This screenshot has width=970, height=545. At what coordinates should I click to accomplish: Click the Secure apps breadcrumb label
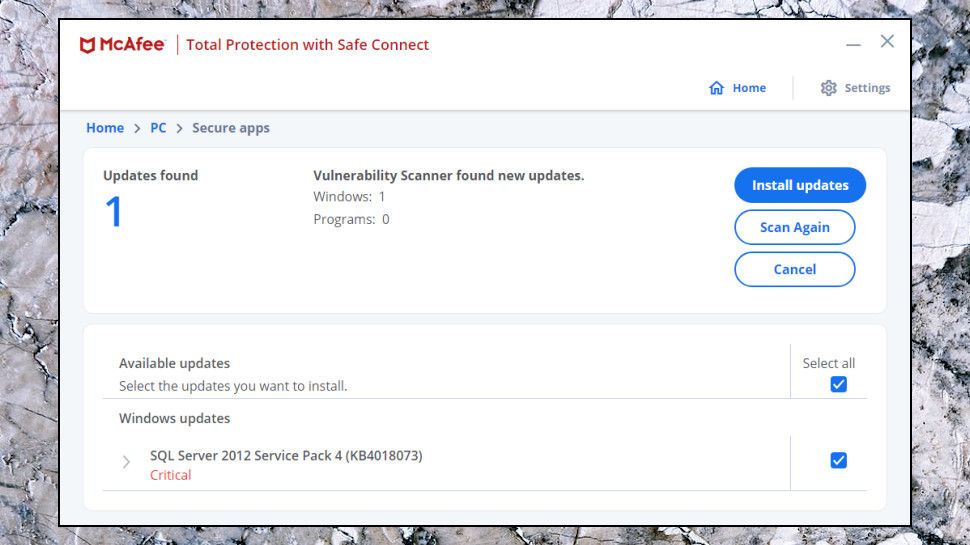(x=231, y=128)
